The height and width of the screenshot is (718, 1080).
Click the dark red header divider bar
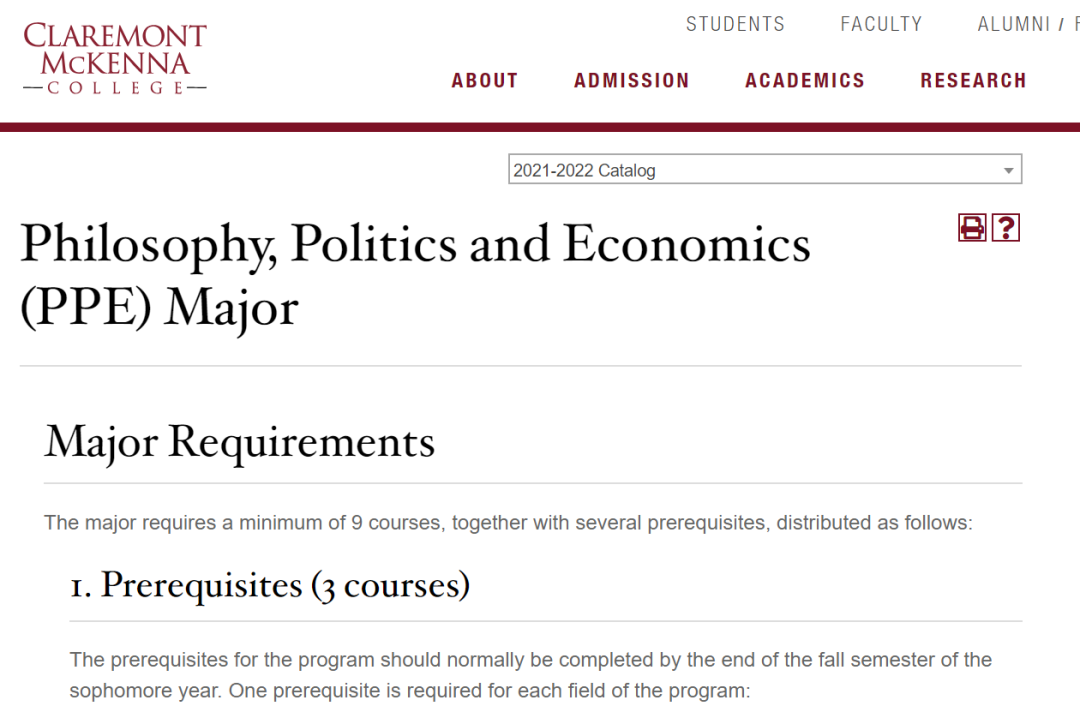click(x=540, y=127)
